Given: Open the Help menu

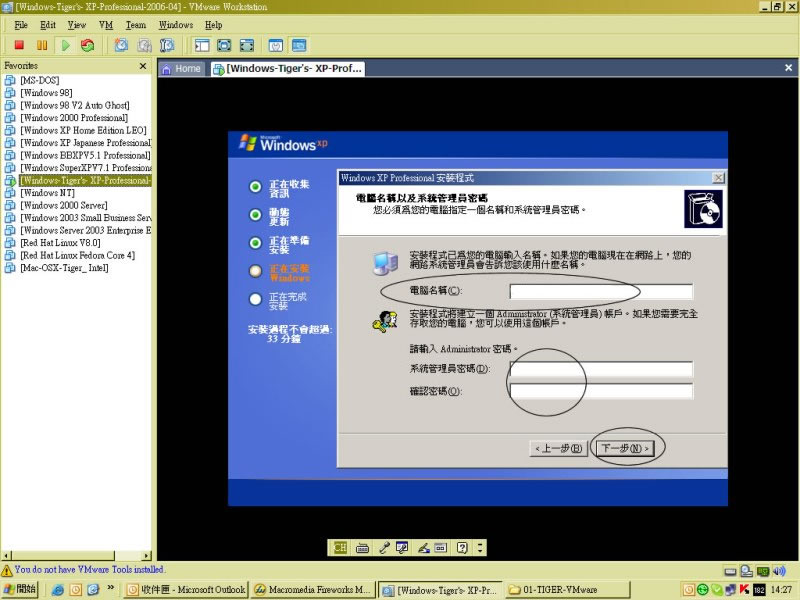Looking at the screenshot, I should pos(213,25).
